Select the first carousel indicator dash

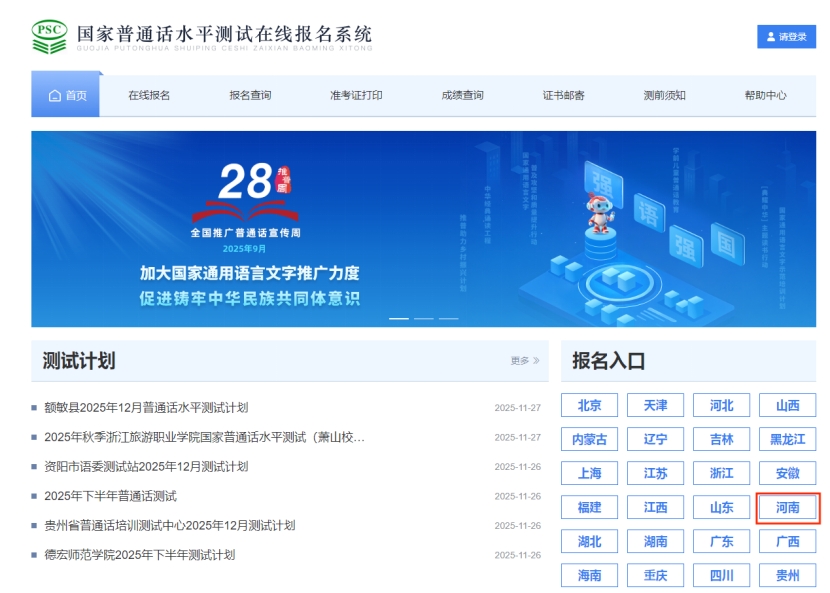point(398,318)
